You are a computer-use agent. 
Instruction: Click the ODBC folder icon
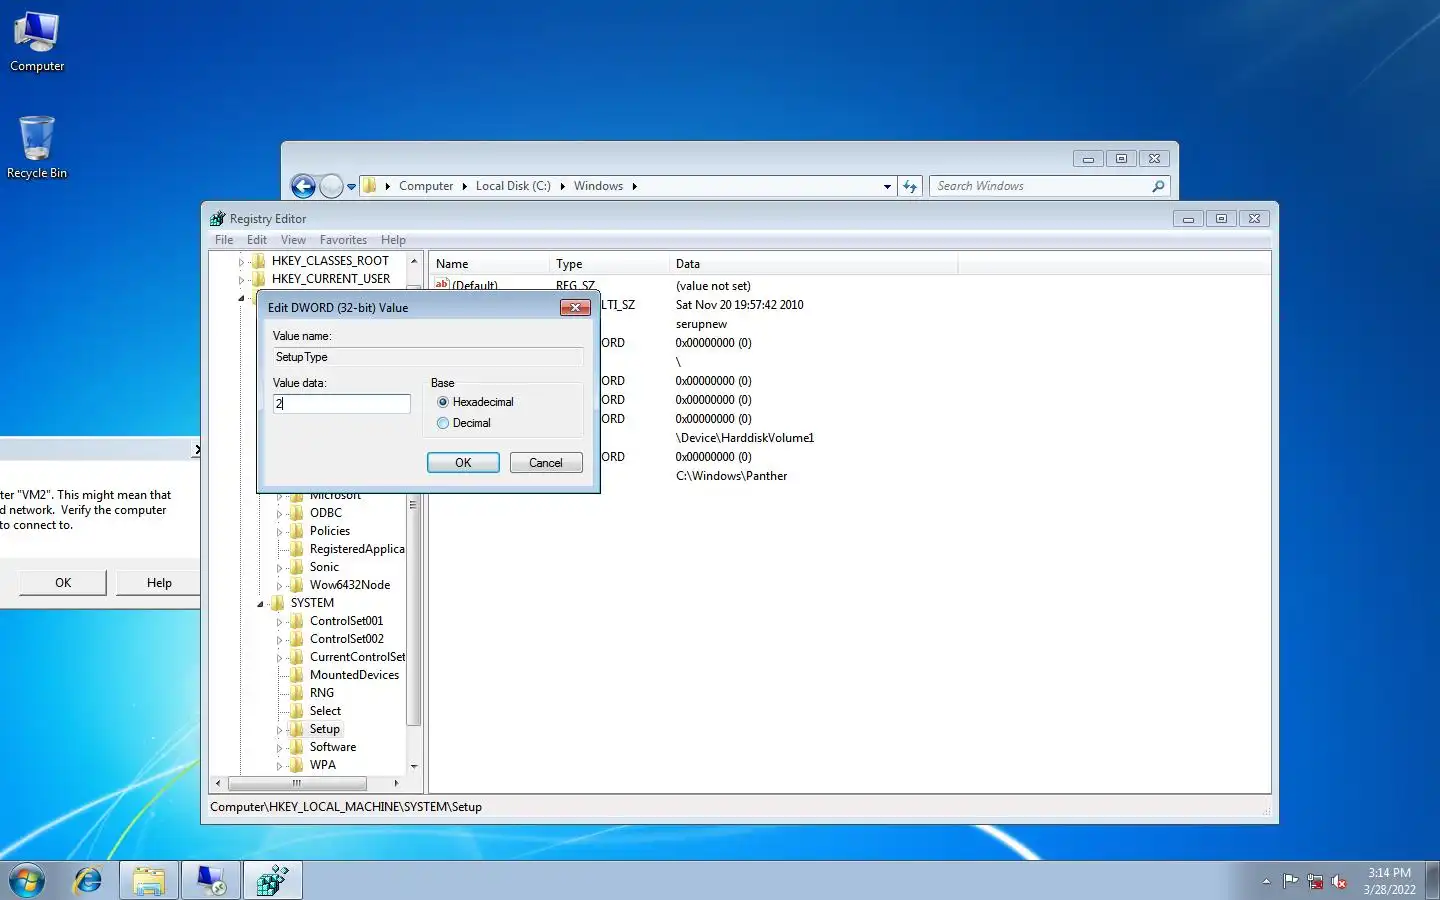click(x=297, y=513)
